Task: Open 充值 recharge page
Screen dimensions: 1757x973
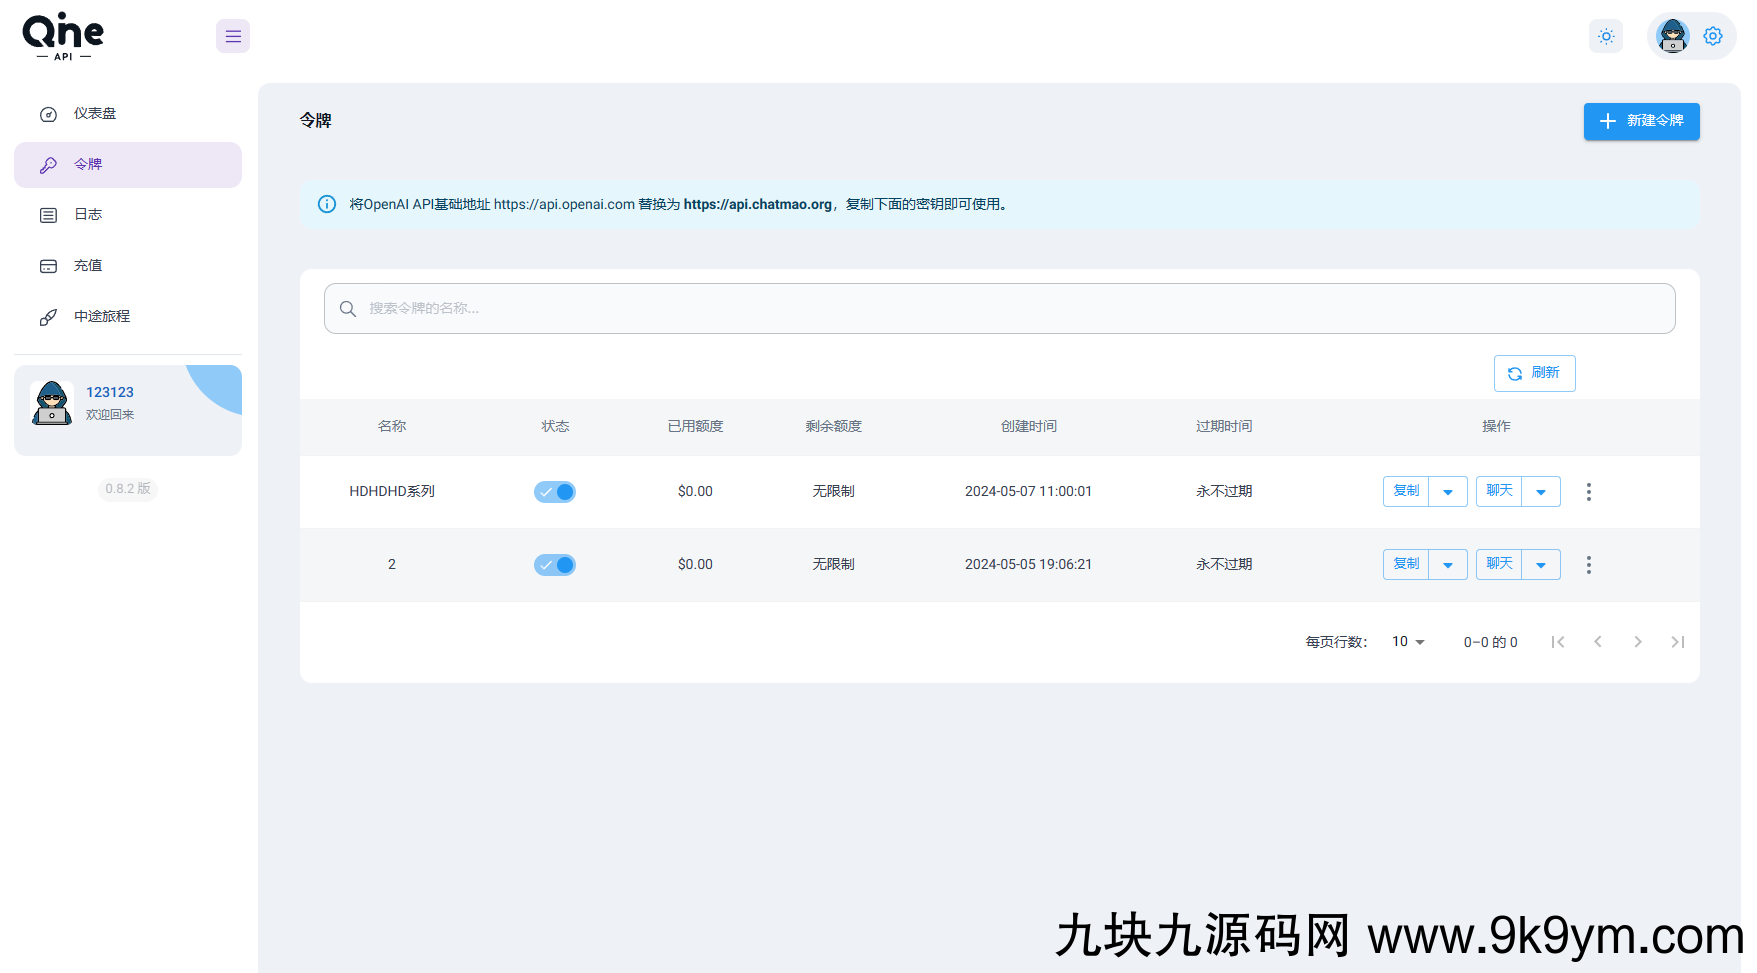Action: [88, 266]
